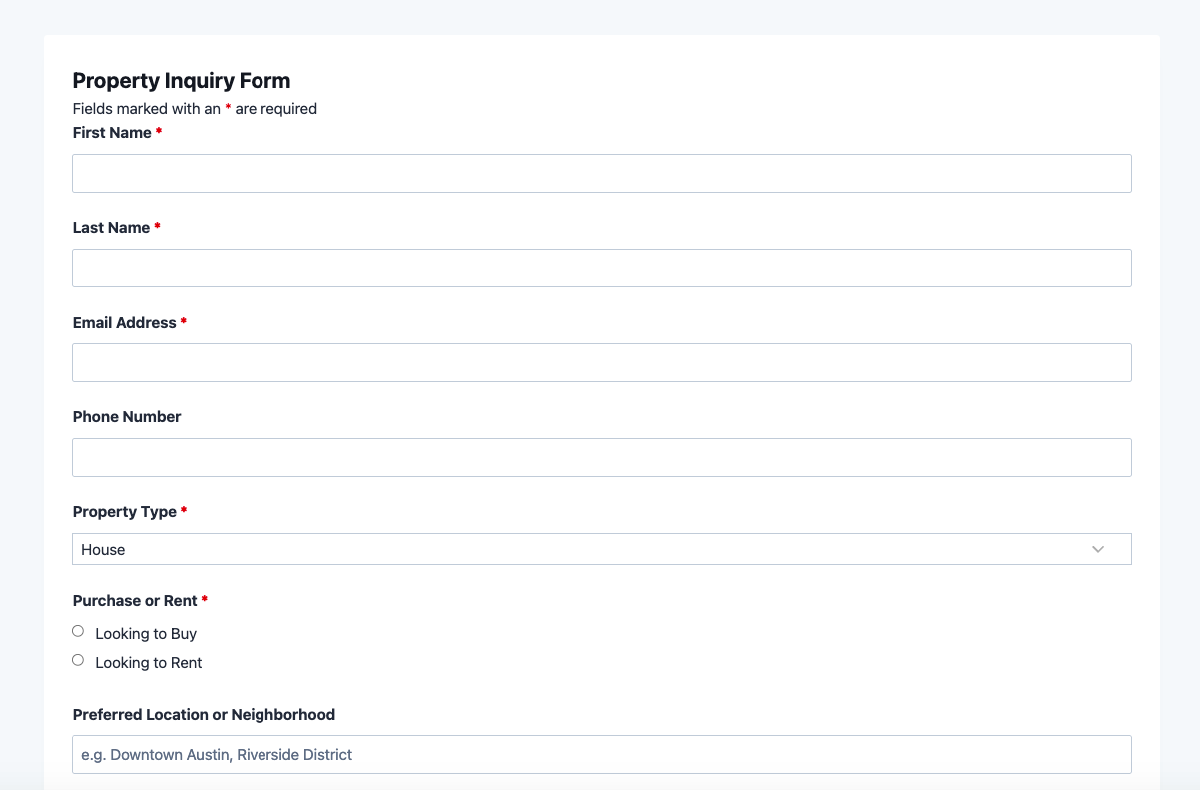Click the Preferred Location or Neighborhood field

point(601,754)
